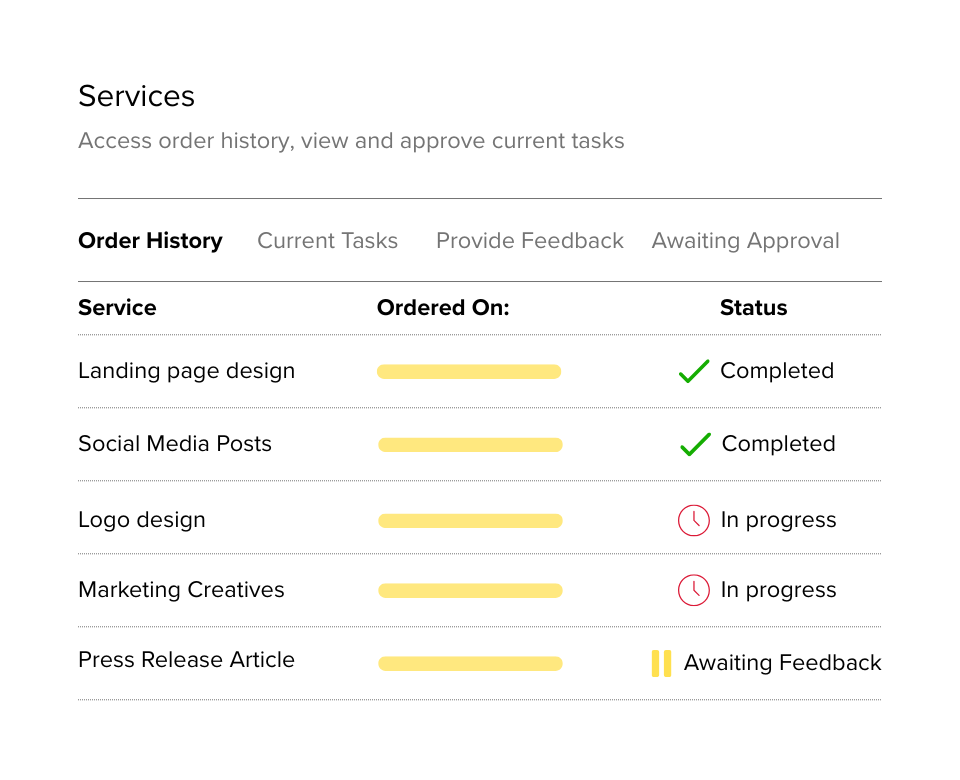Click the Service column header

[117, 307]
